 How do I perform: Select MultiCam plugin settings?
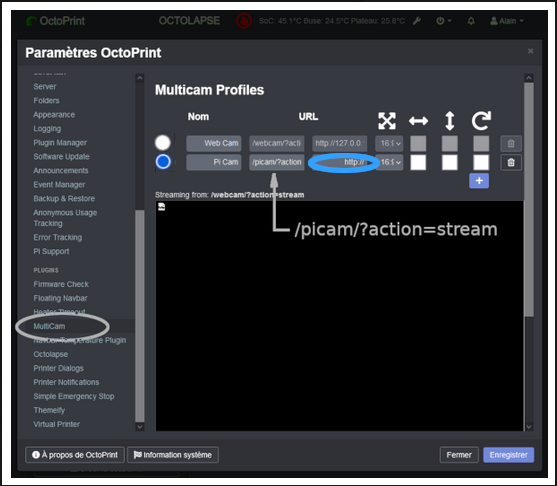click(49, 326)
